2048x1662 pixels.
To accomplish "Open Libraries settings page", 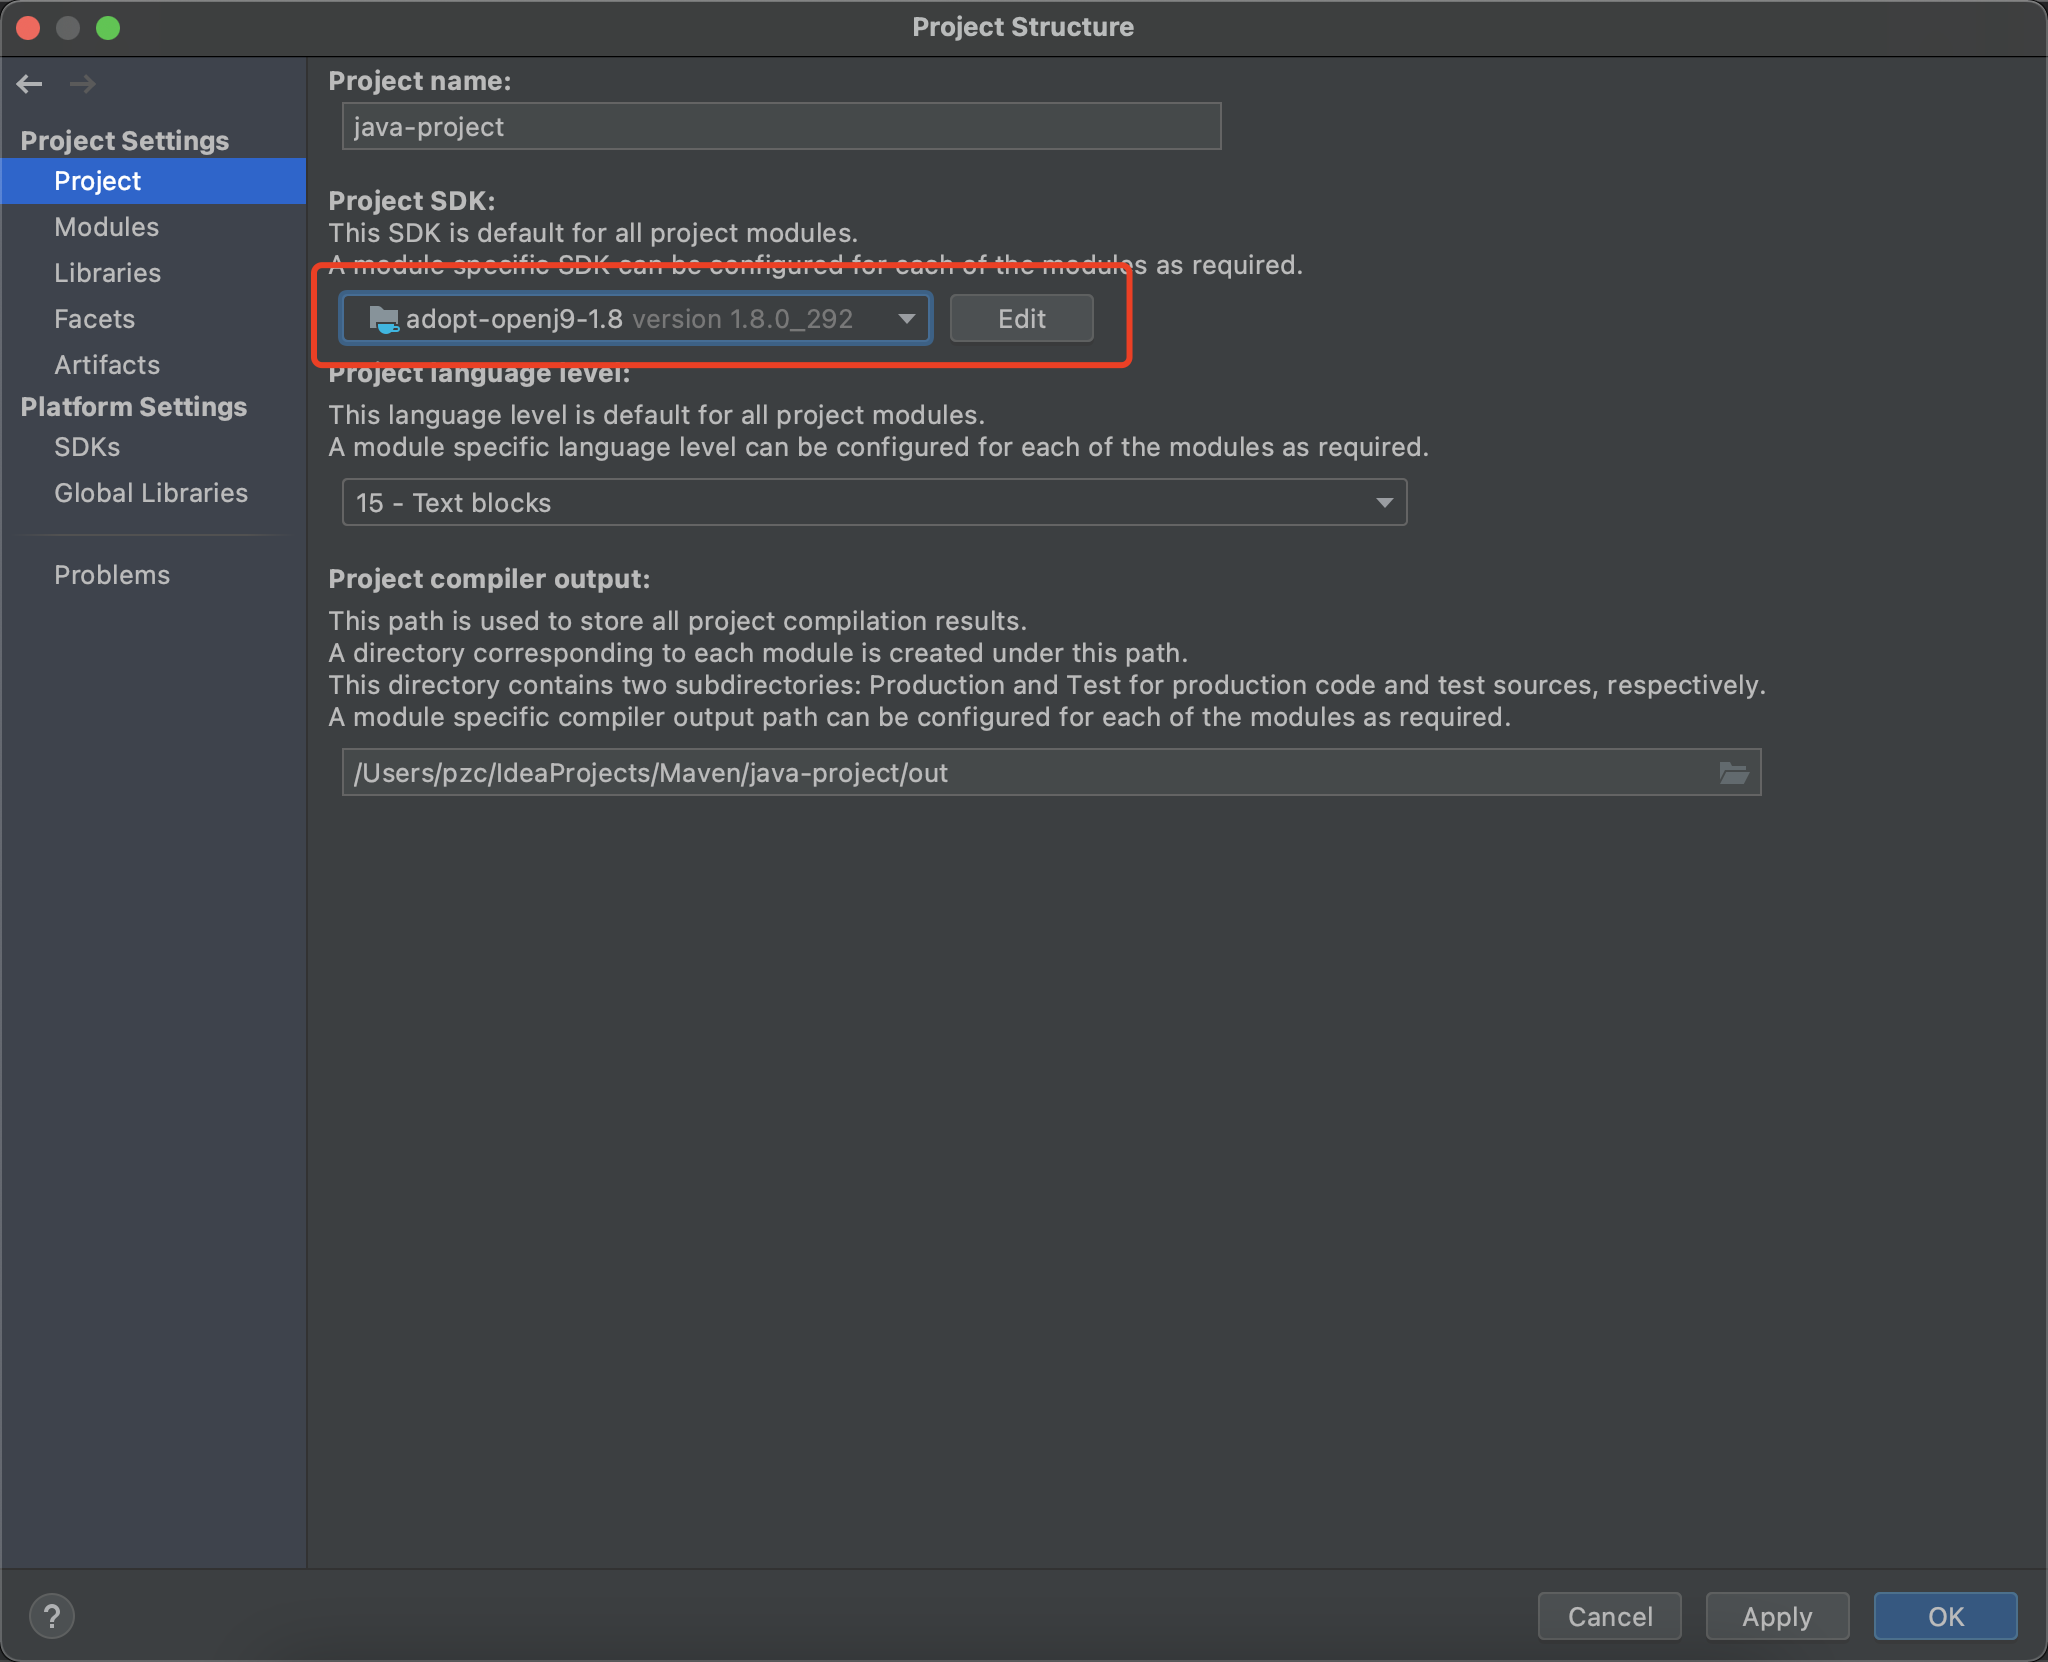I will pos(107,273).
